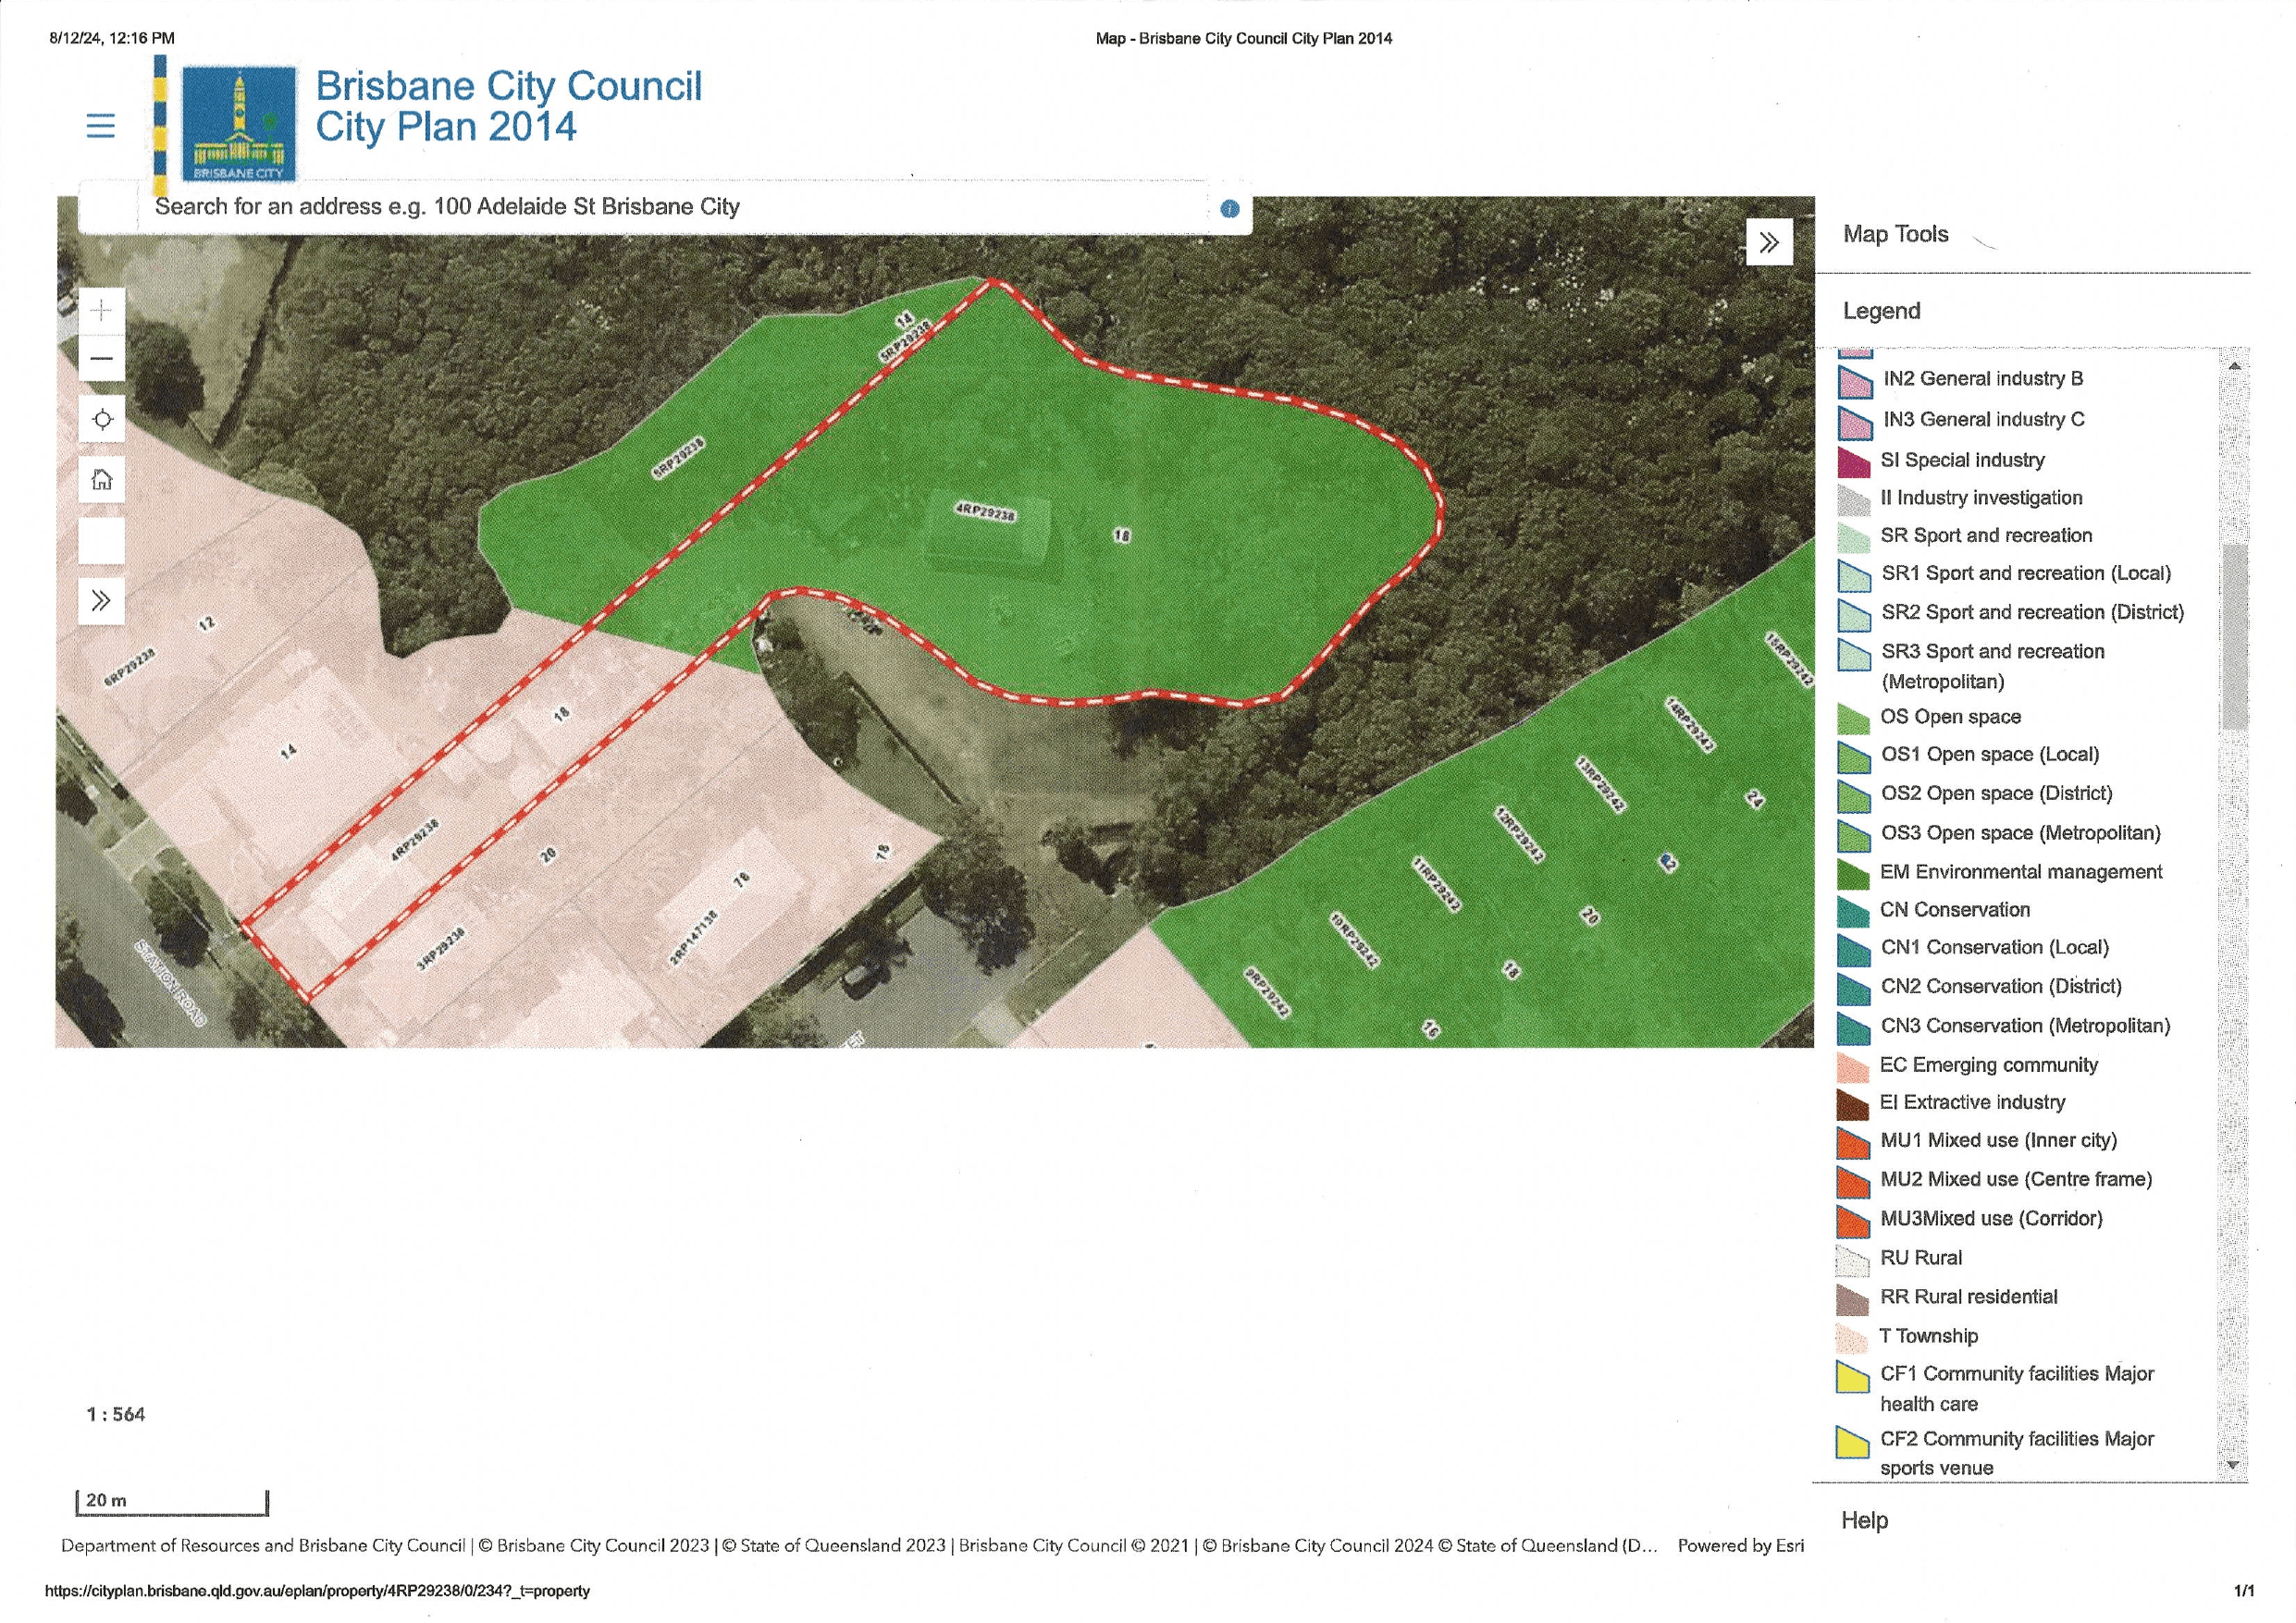Image resolution: width=2296 pixels, height=1623 pixels.
Task: Click the legend scrollbar down arrow
Action: 2234,1465
